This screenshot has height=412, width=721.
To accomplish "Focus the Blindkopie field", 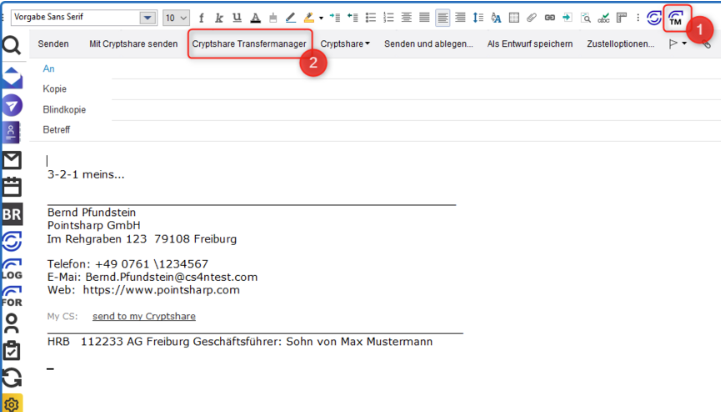I will coord(416,110).
